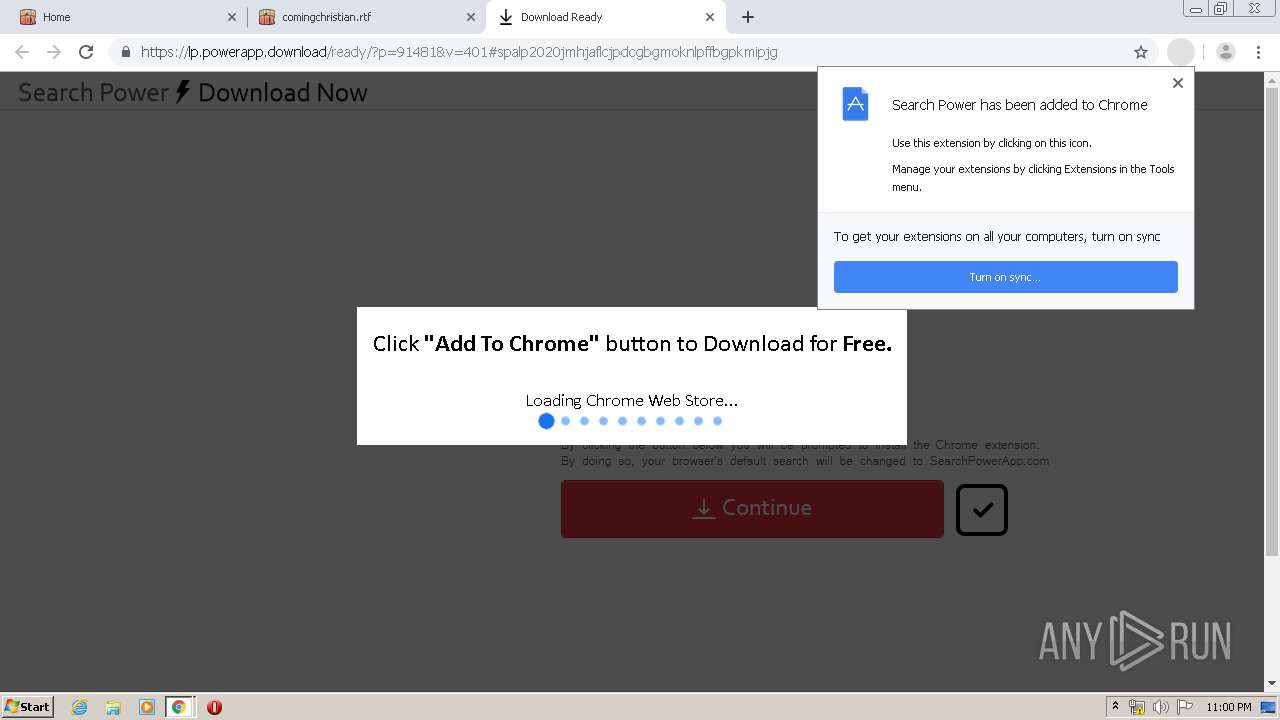Viewport: 1280px width, 720px height.
Task: Click the blue extension puzzle icon
Action: click(x=855, y=104)
